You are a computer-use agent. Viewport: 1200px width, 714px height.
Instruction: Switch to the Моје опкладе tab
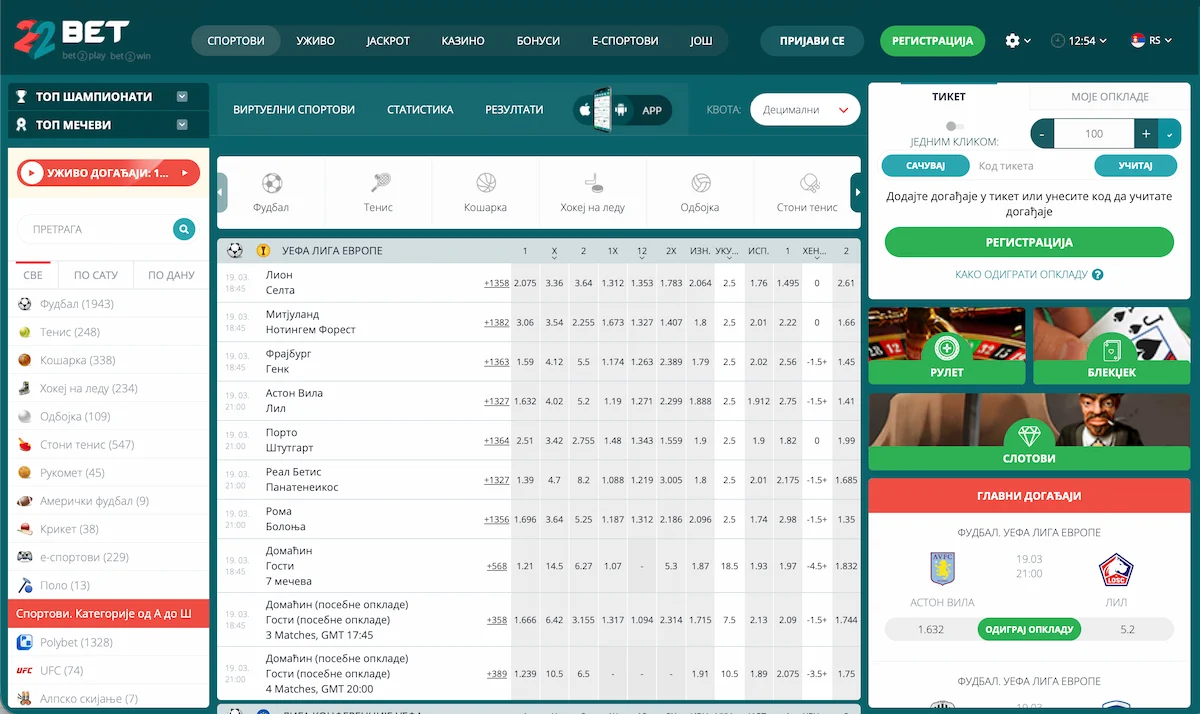(x=1110, y=97)
